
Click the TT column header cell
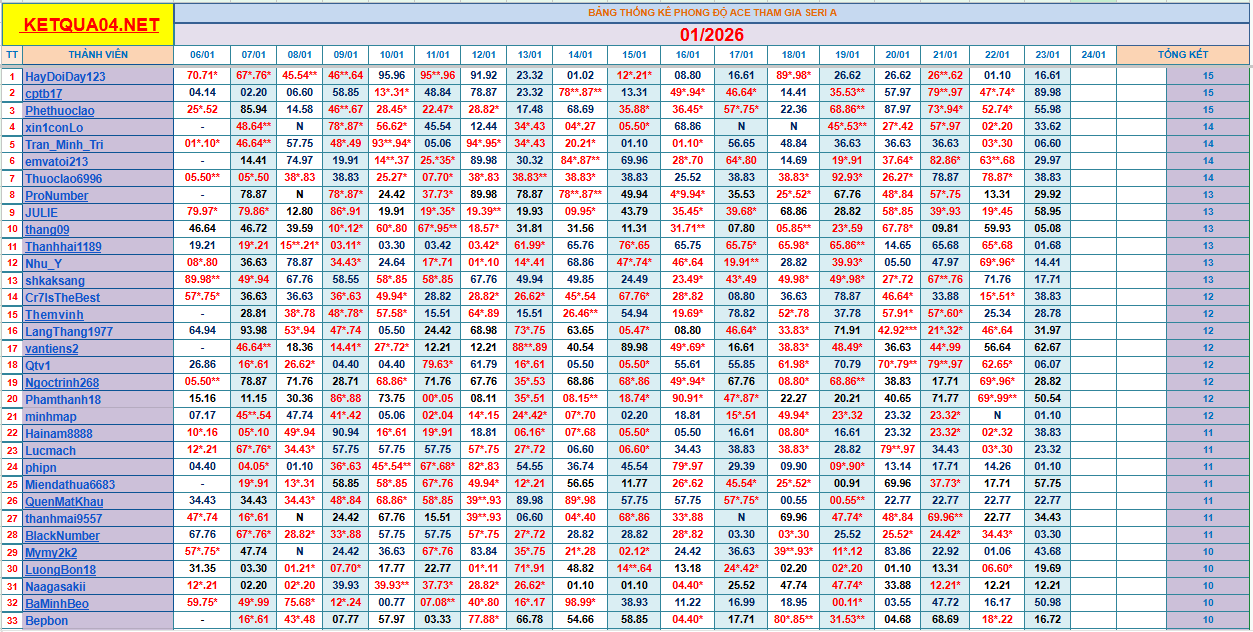[x=12, y=55]
